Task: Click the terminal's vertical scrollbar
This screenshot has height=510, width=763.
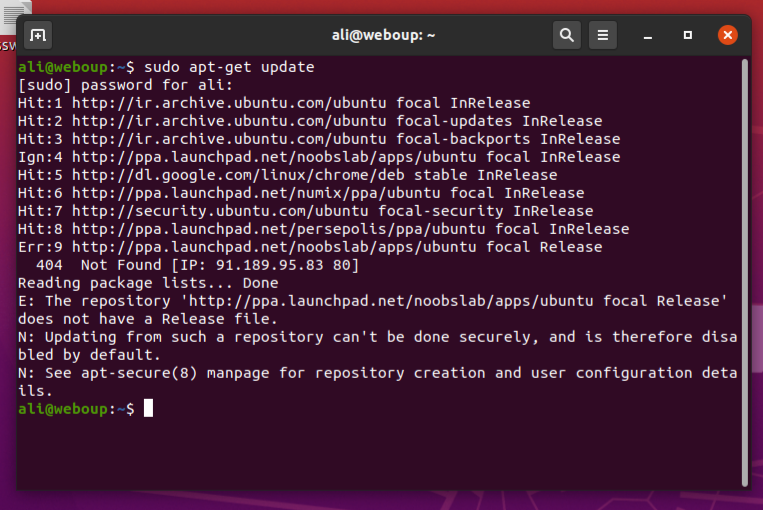Action: click(x=744, y=270)
